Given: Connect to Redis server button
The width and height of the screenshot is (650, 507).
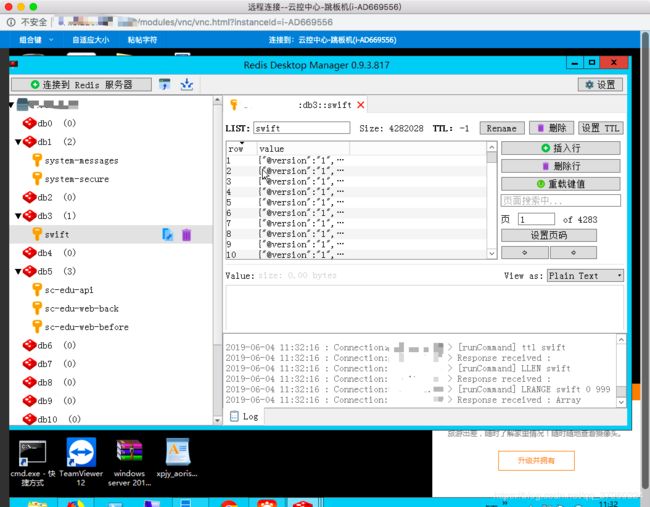Looking at the screenshot, I should tap(81, 85).
